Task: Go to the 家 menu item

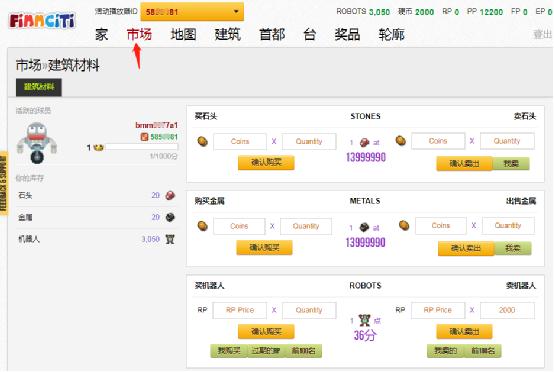Action: click(x=101, y=35)
